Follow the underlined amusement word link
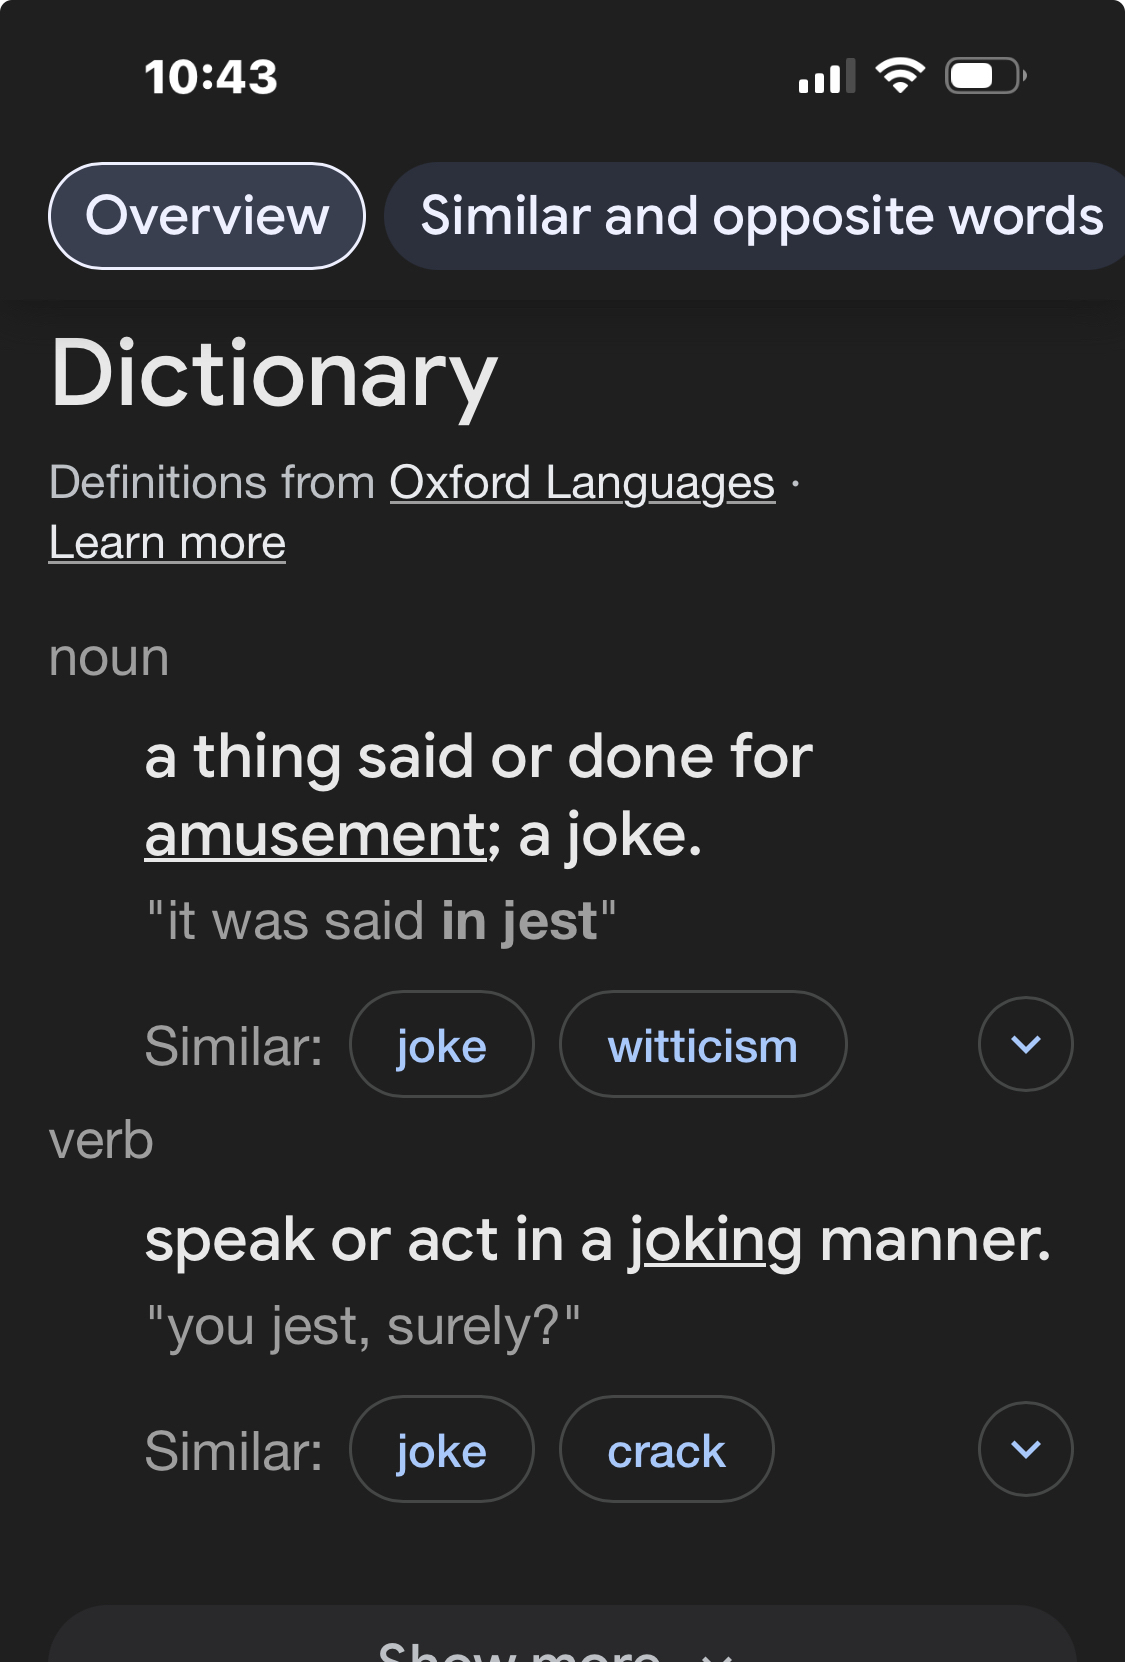 316,835
